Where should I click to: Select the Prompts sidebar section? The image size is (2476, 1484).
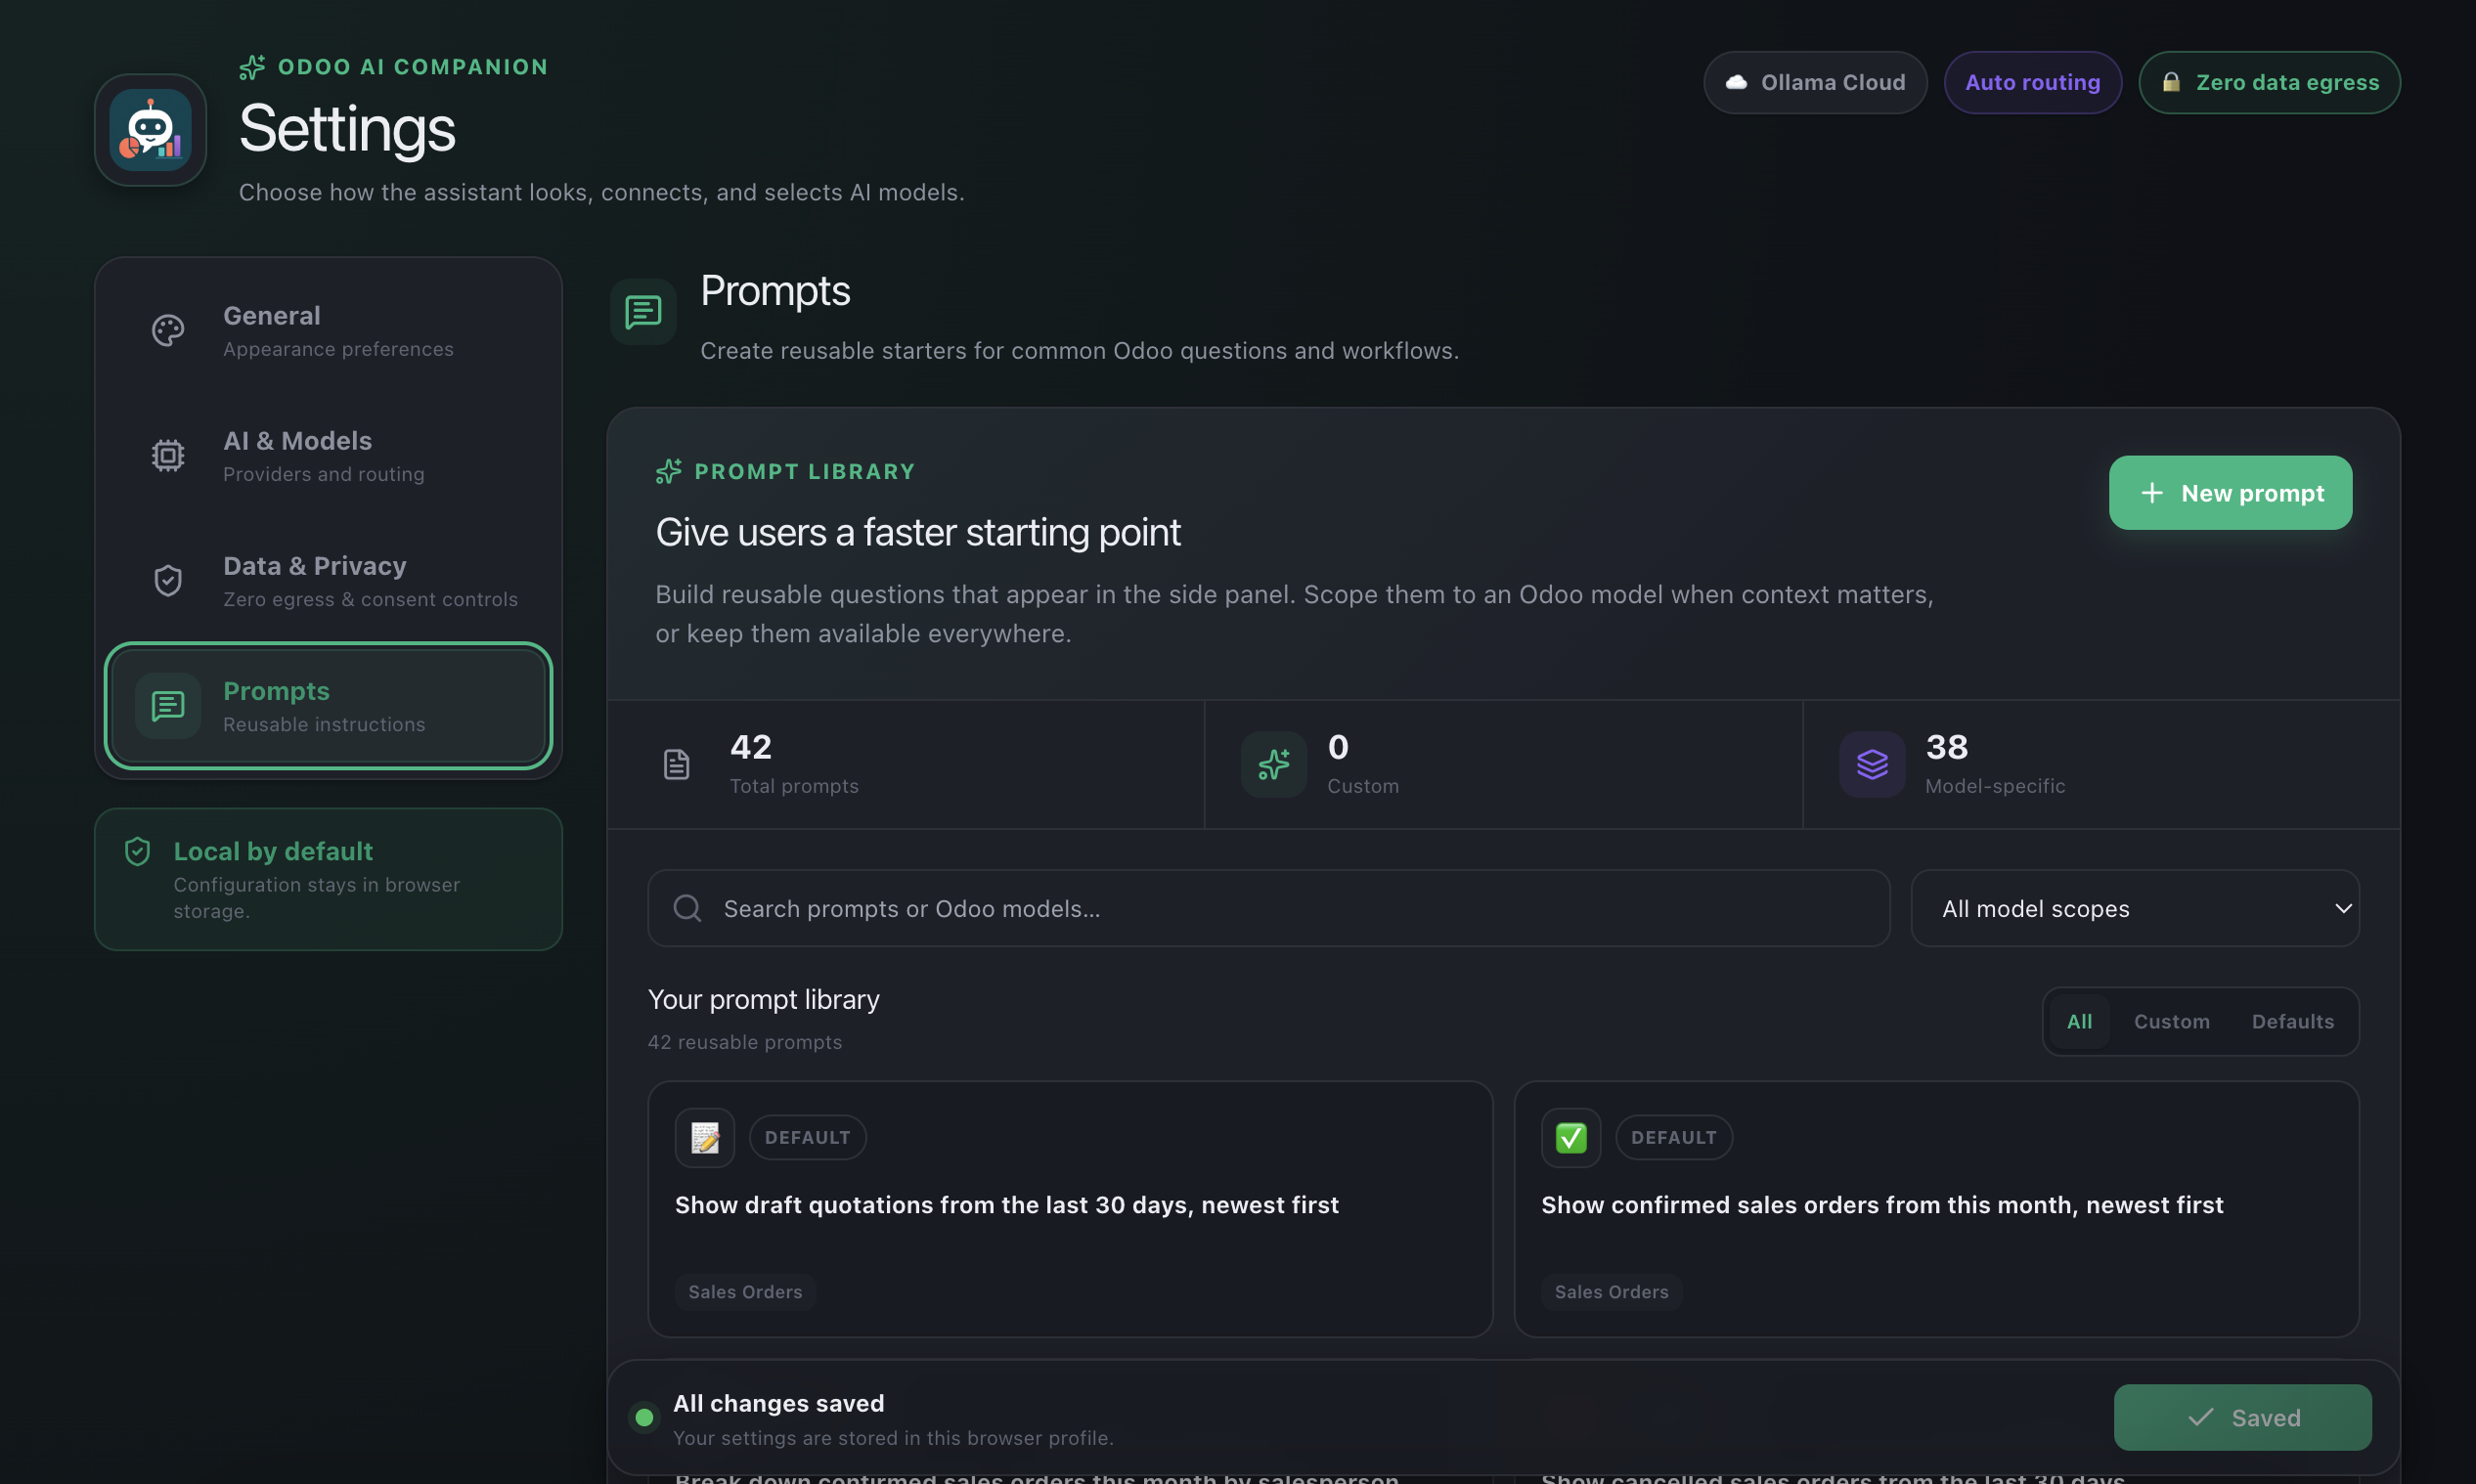[x=328, y=706]
